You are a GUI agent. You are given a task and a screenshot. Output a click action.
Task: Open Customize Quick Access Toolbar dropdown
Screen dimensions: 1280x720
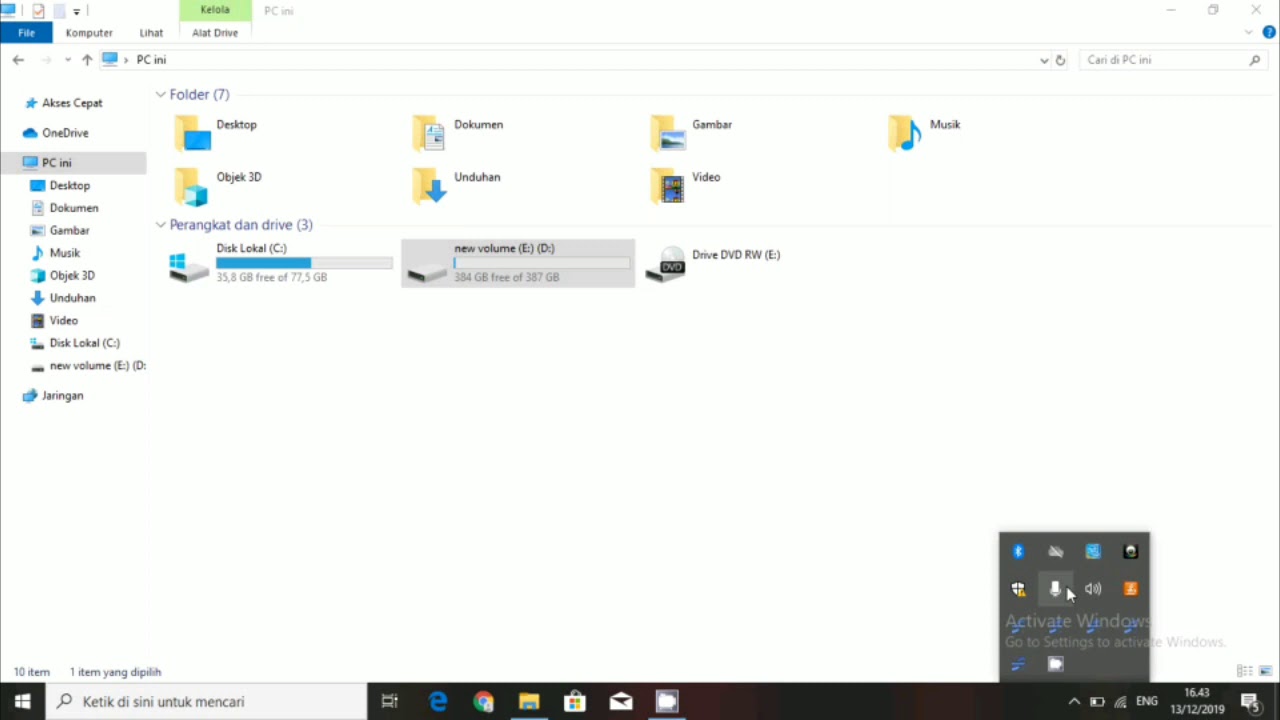(x=76, y=12)
